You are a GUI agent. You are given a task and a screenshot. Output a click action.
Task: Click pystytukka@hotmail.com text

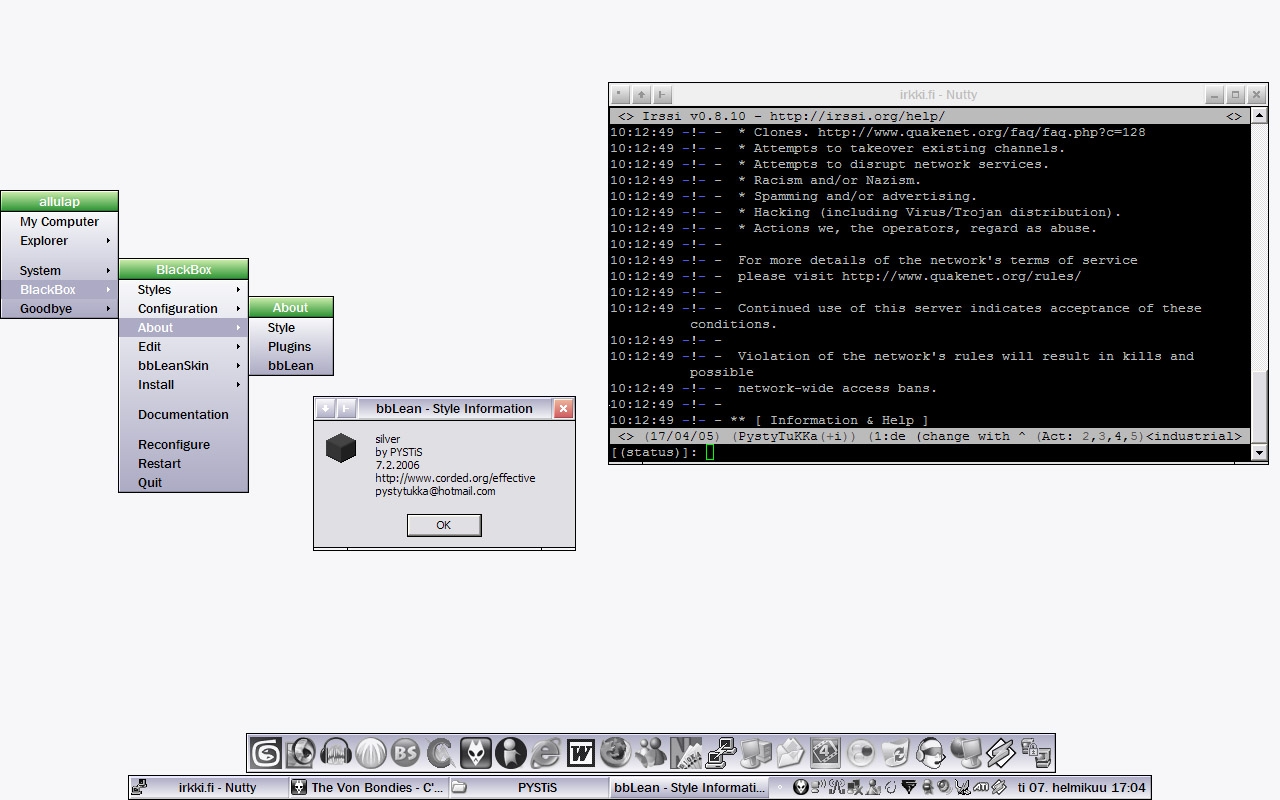click(435, 491)
